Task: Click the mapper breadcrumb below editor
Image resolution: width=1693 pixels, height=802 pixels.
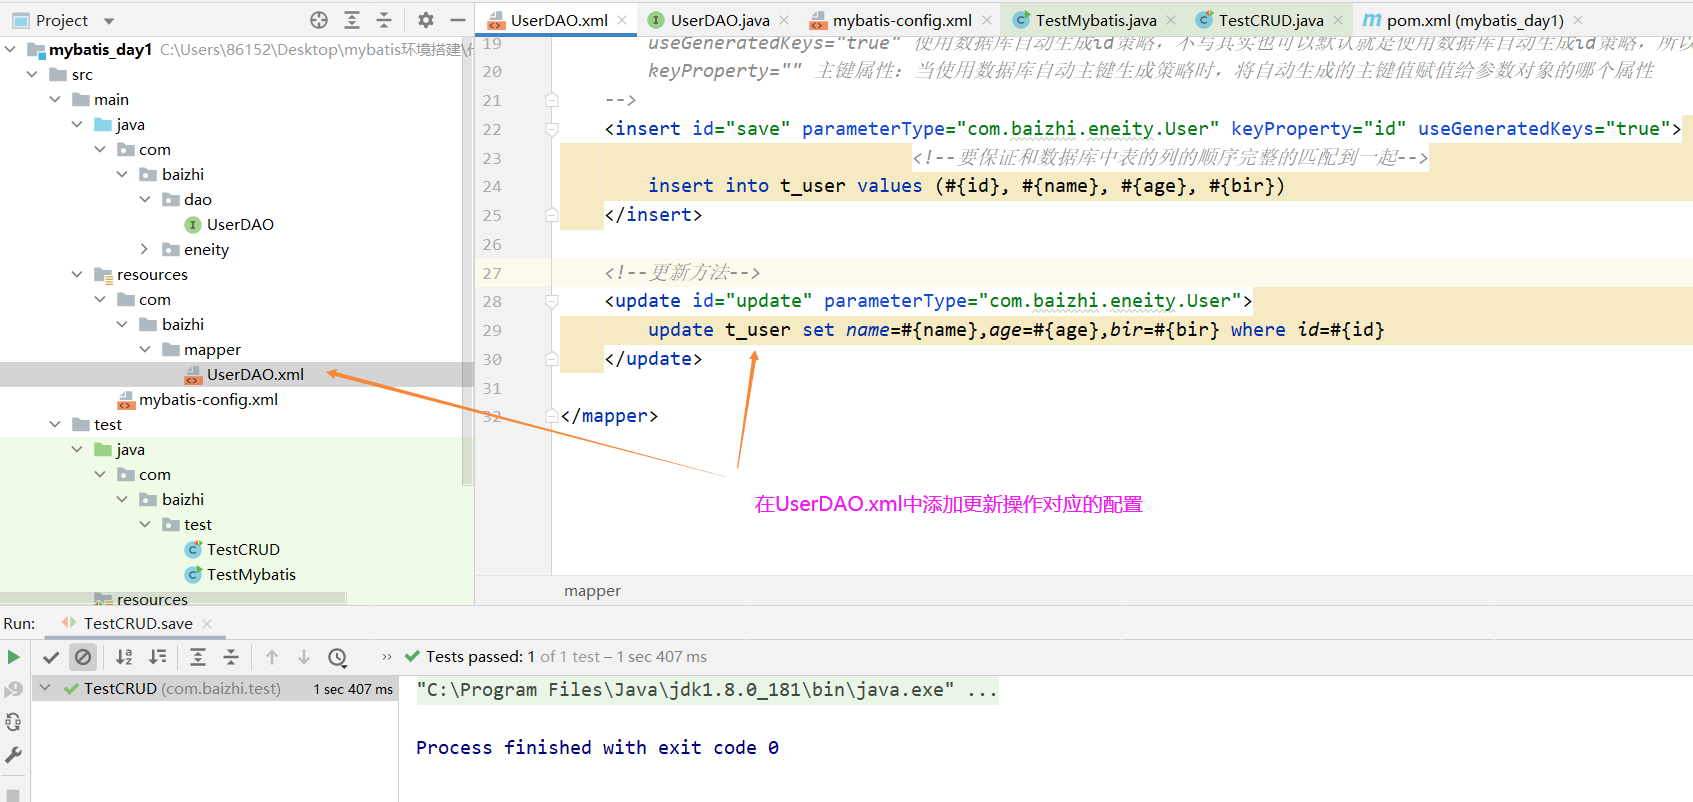Action: click(592, 591)
